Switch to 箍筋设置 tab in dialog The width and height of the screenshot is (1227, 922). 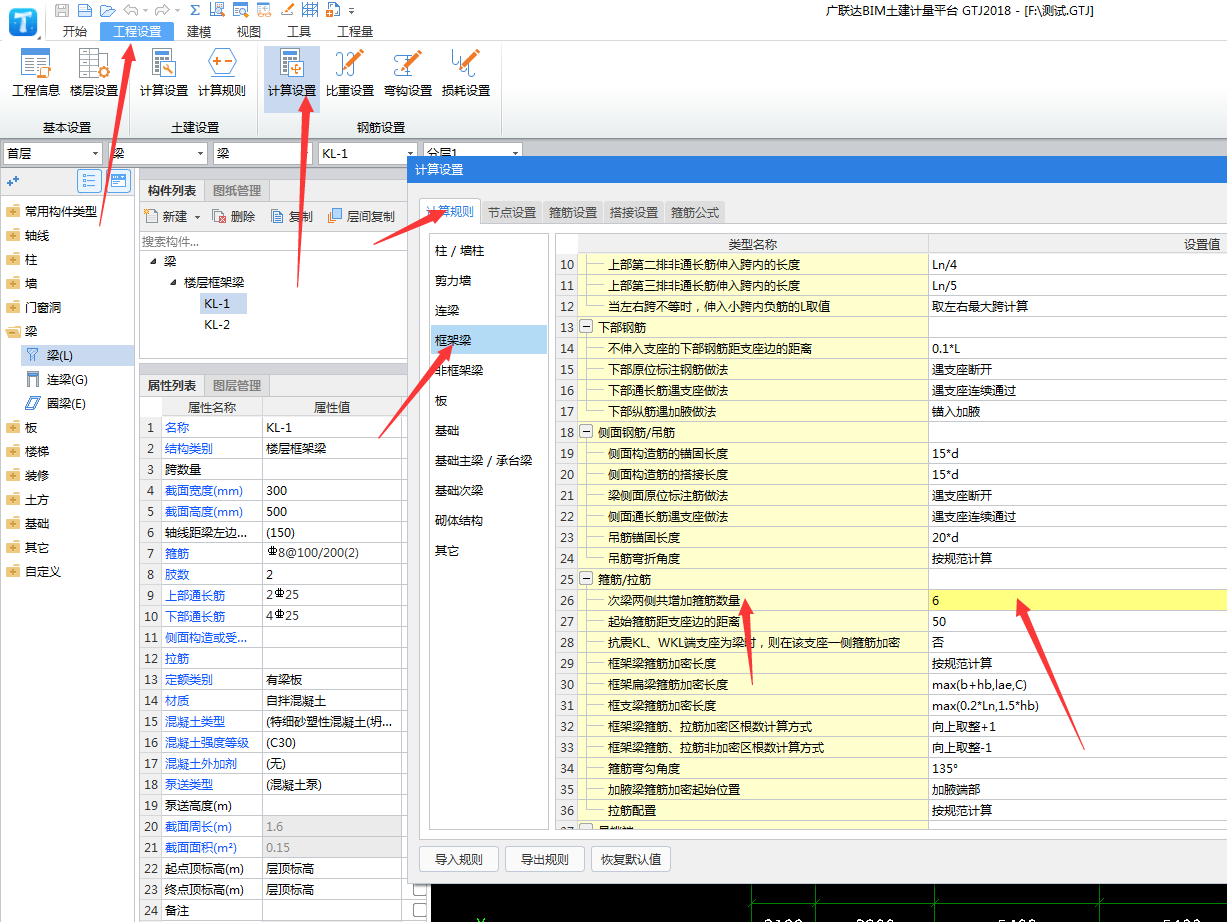point(573,212)
